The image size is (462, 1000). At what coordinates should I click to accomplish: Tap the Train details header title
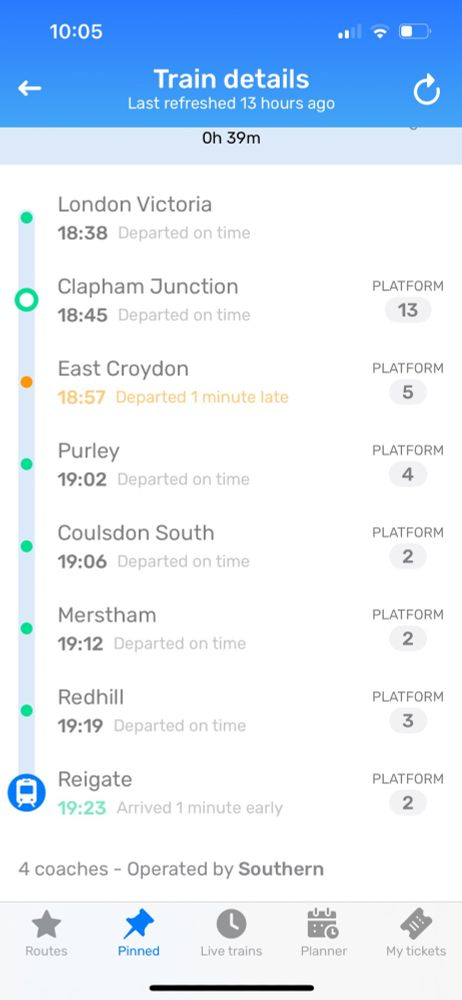[231, 79]
